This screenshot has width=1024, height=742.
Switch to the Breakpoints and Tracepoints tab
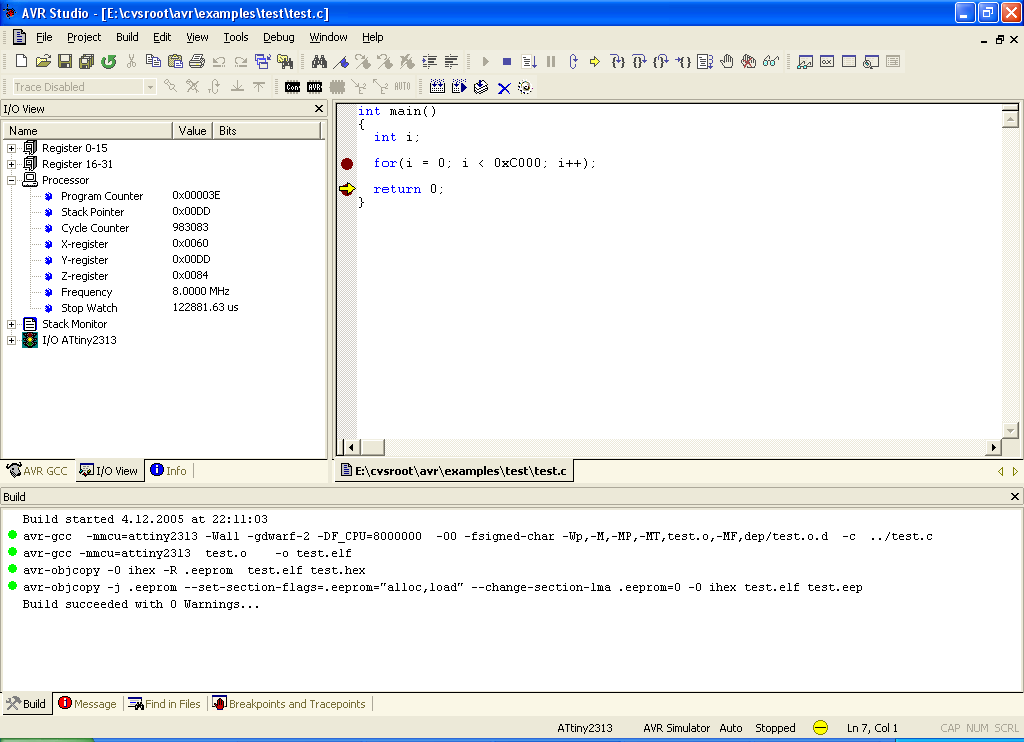288,704
